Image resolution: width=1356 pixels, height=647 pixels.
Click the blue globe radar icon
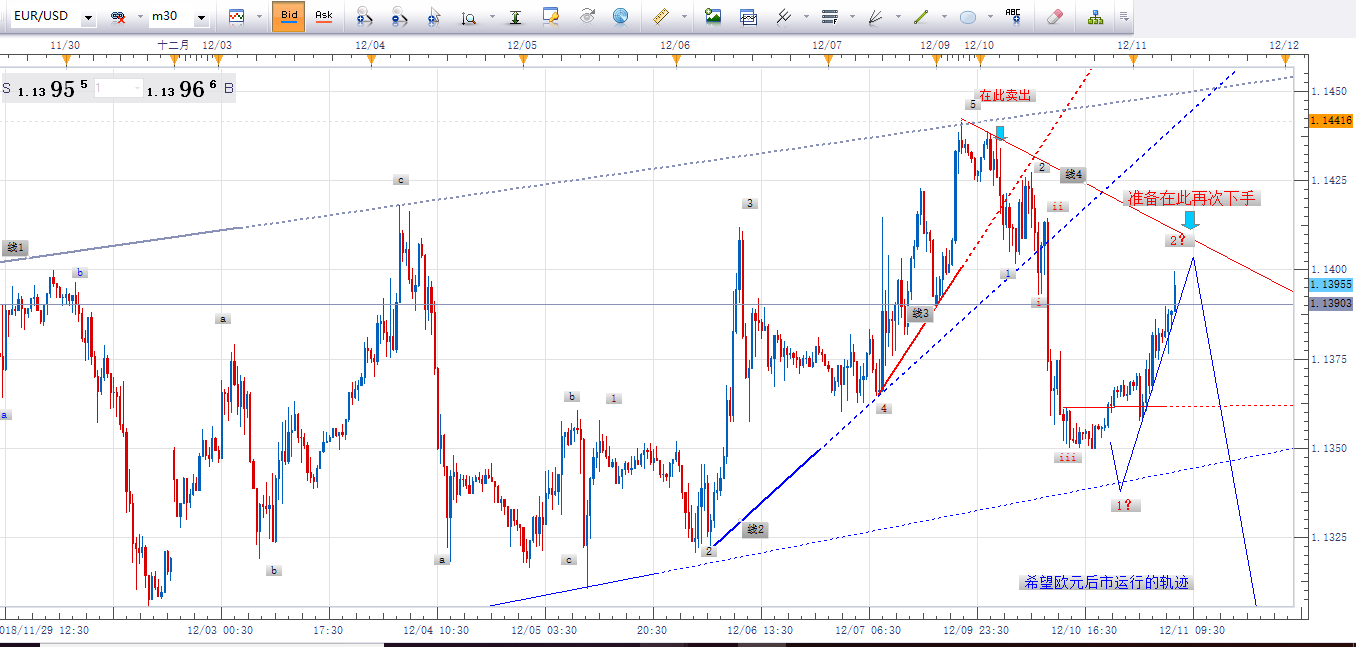(x=621, y=16)
